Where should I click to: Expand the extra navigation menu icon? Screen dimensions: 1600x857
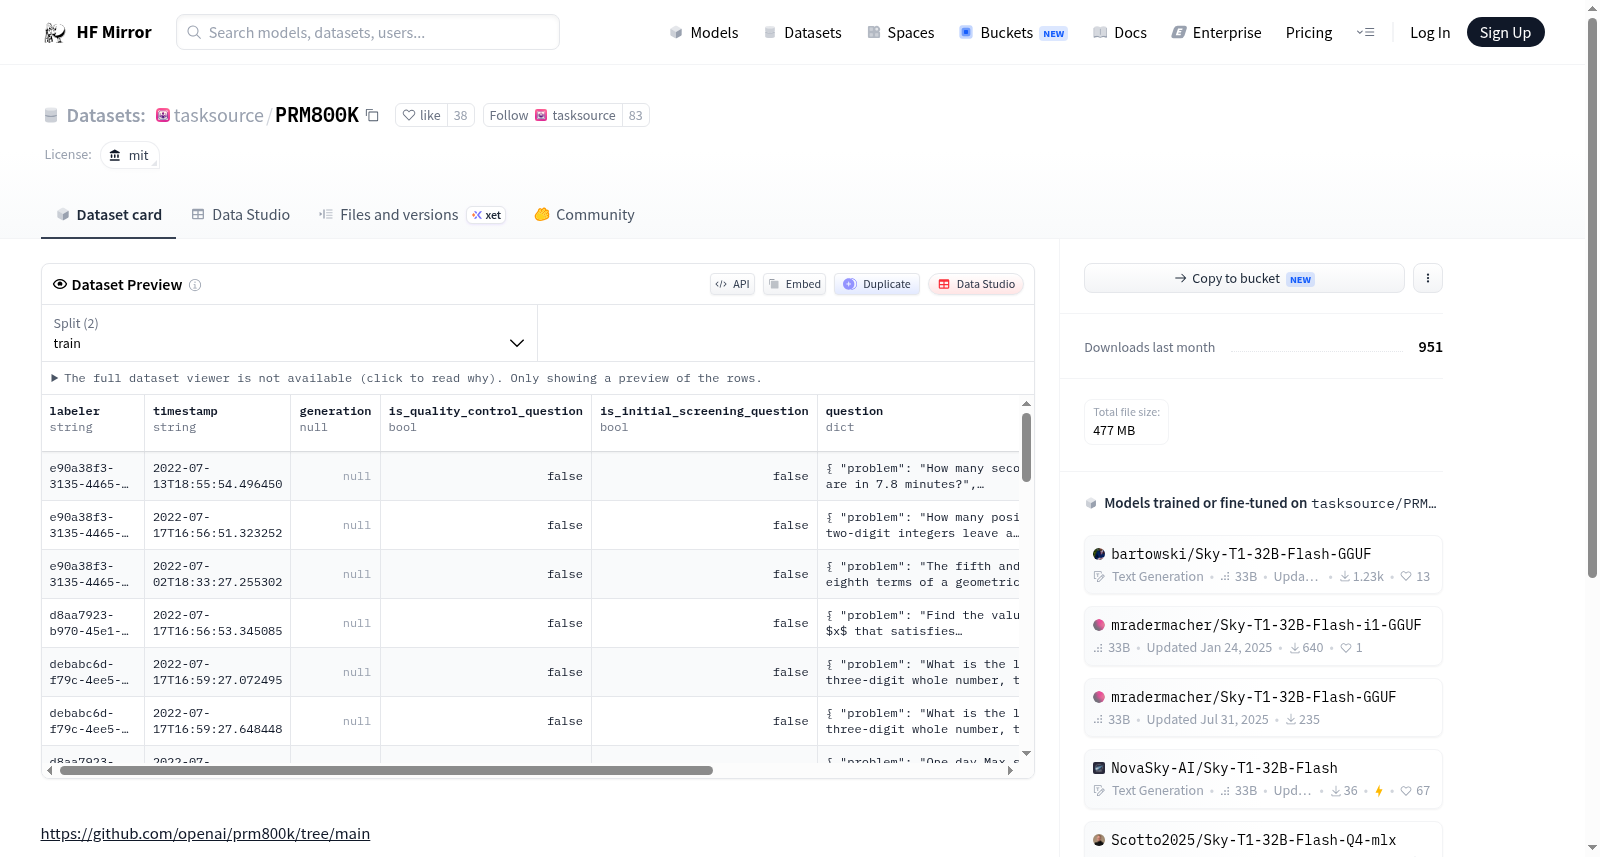(x=1365, y=33)
